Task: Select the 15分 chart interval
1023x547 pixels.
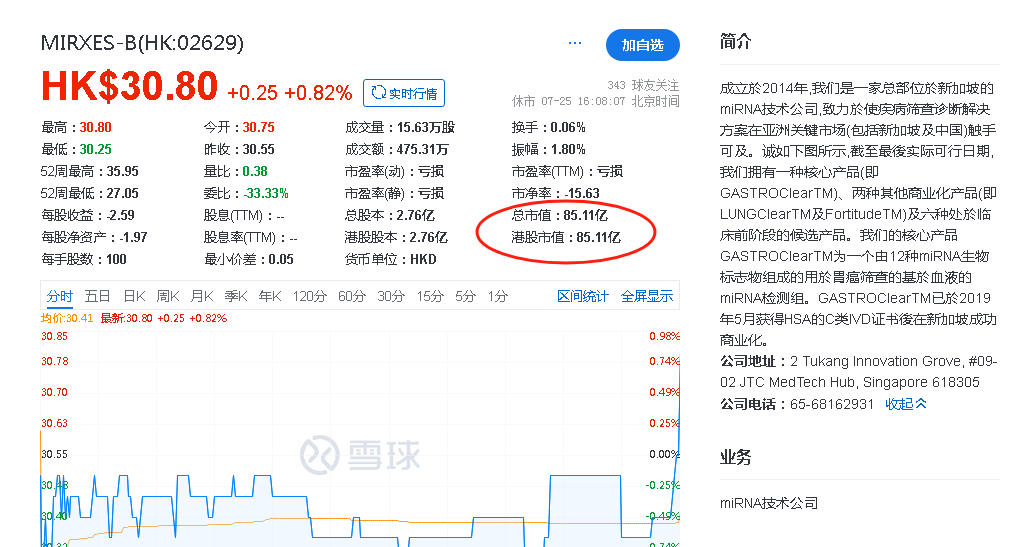Action: tap(430, 296)
